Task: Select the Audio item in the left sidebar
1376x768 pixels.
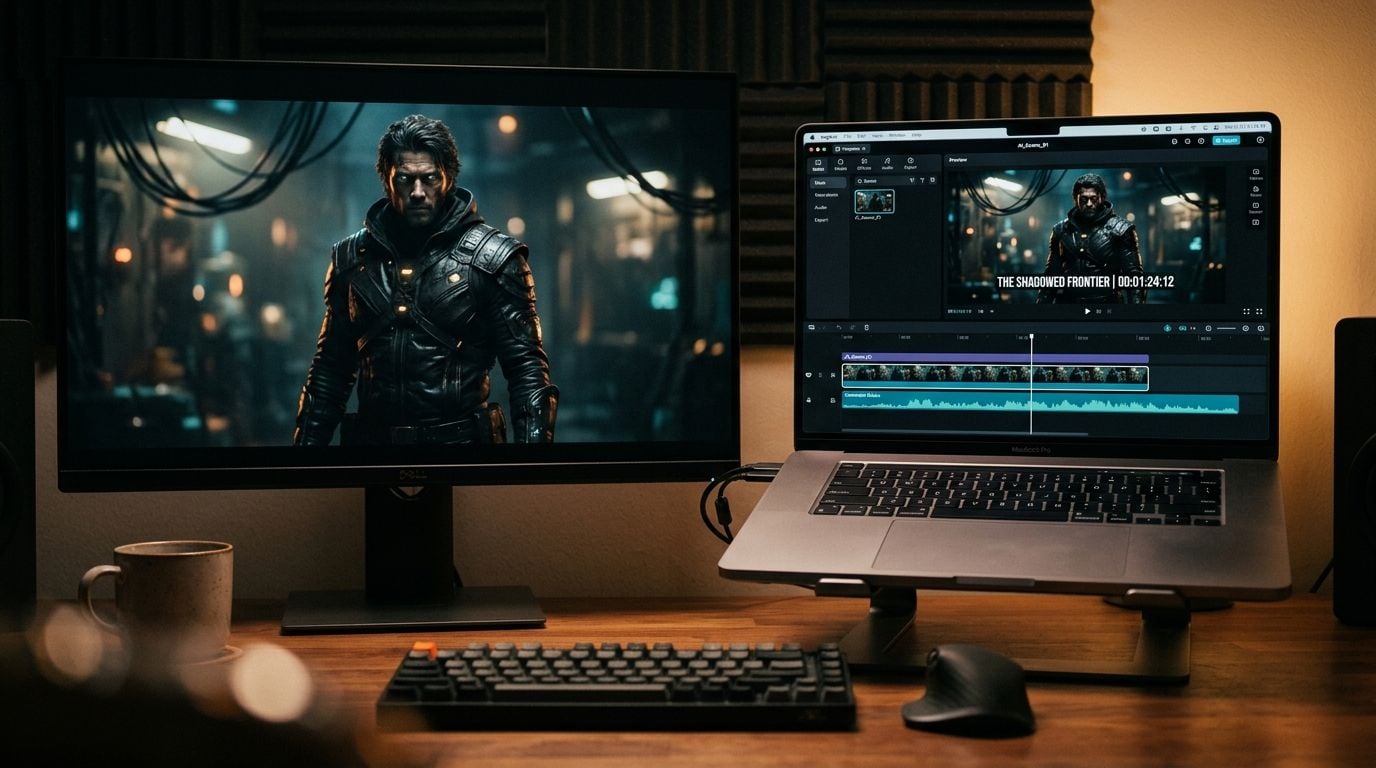Action: (821, 207)
